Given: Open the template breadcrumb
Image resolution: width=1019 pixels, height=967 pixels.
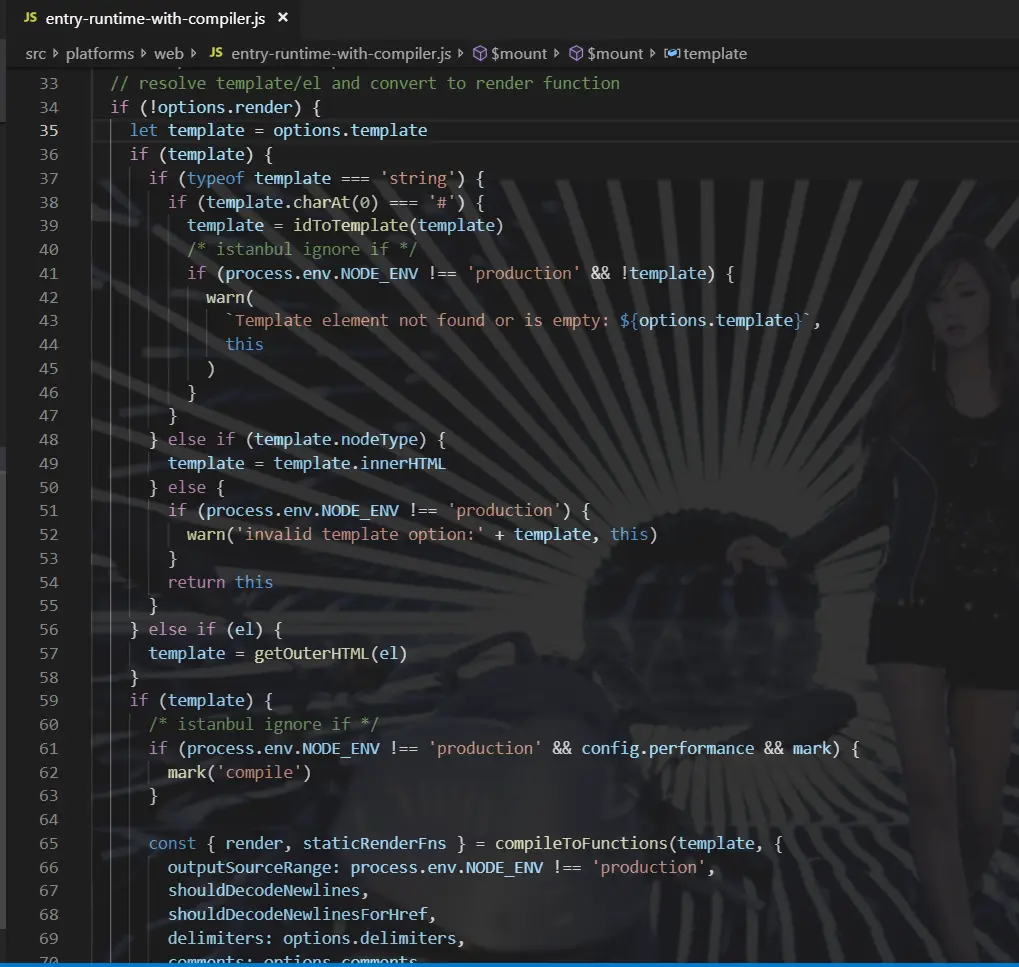Looking at the screenshot, I should 715,53.
